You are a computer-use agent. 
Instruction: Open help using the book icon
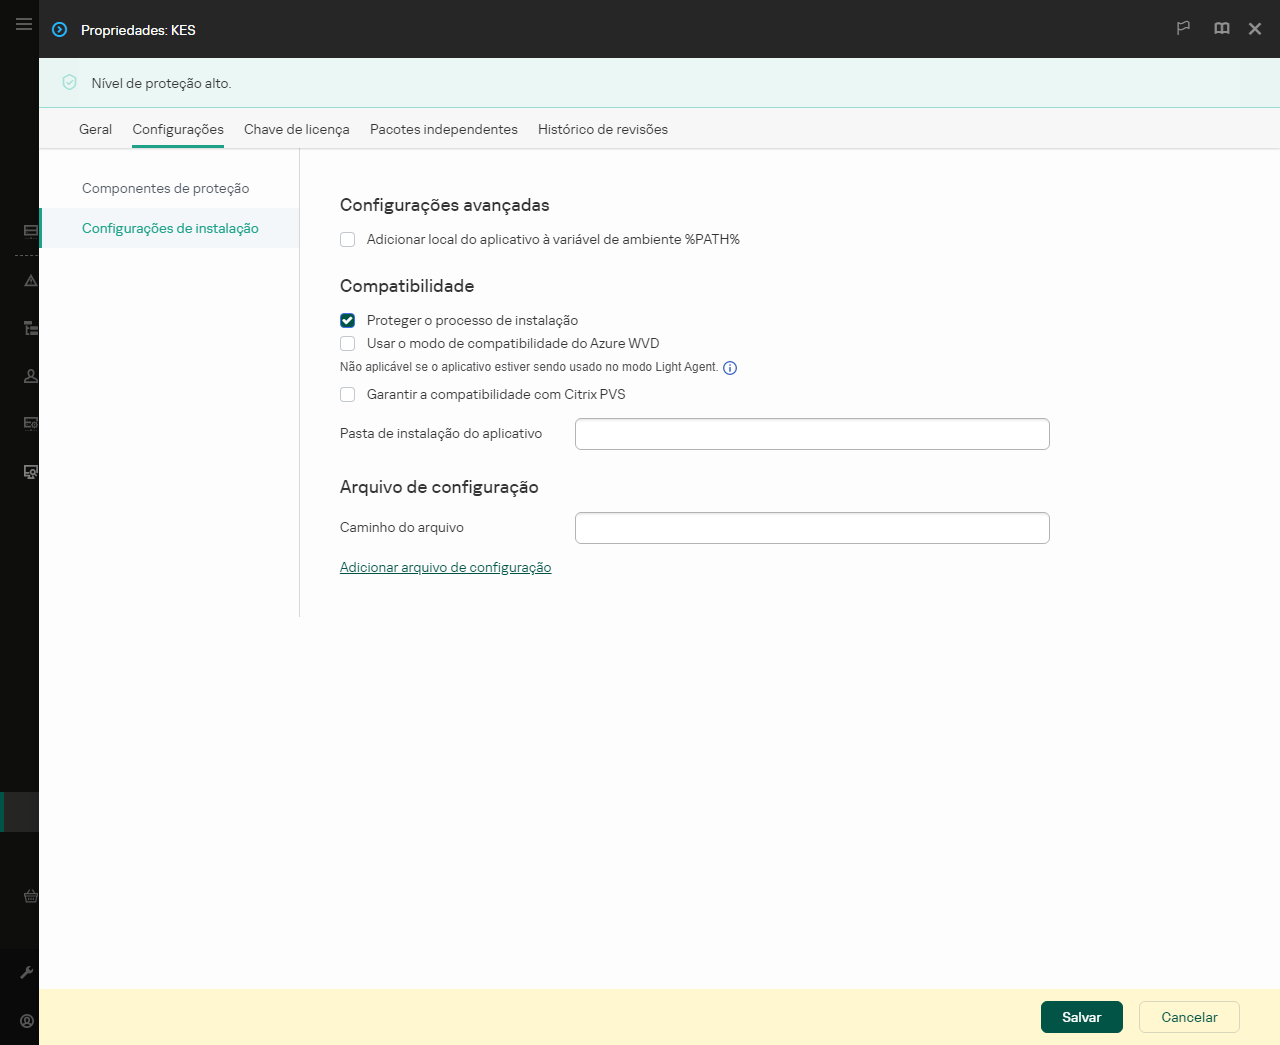(x=1221, y=29)
